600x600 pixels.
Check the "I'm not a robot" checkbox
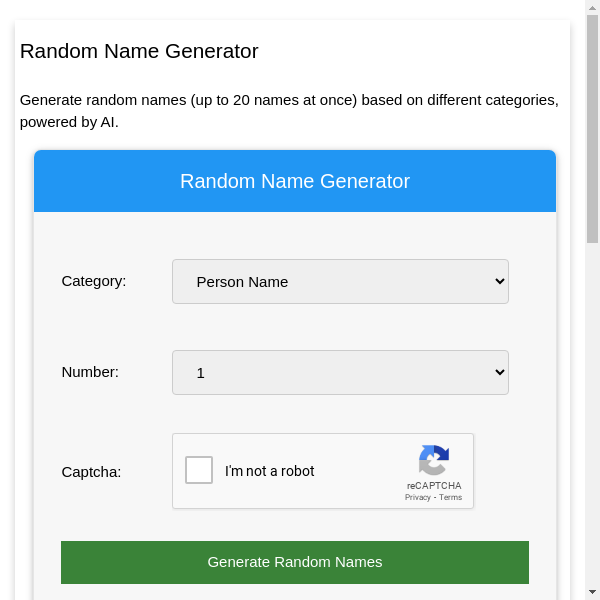(x=199, y=470)
